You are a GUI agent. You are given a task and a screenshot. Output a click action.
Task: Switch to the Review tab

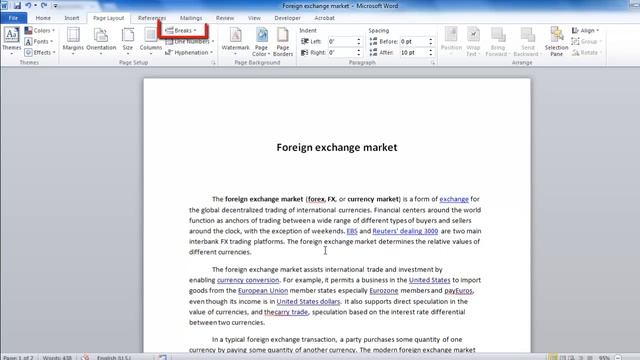pyautogui.click(x=225, y=18)
